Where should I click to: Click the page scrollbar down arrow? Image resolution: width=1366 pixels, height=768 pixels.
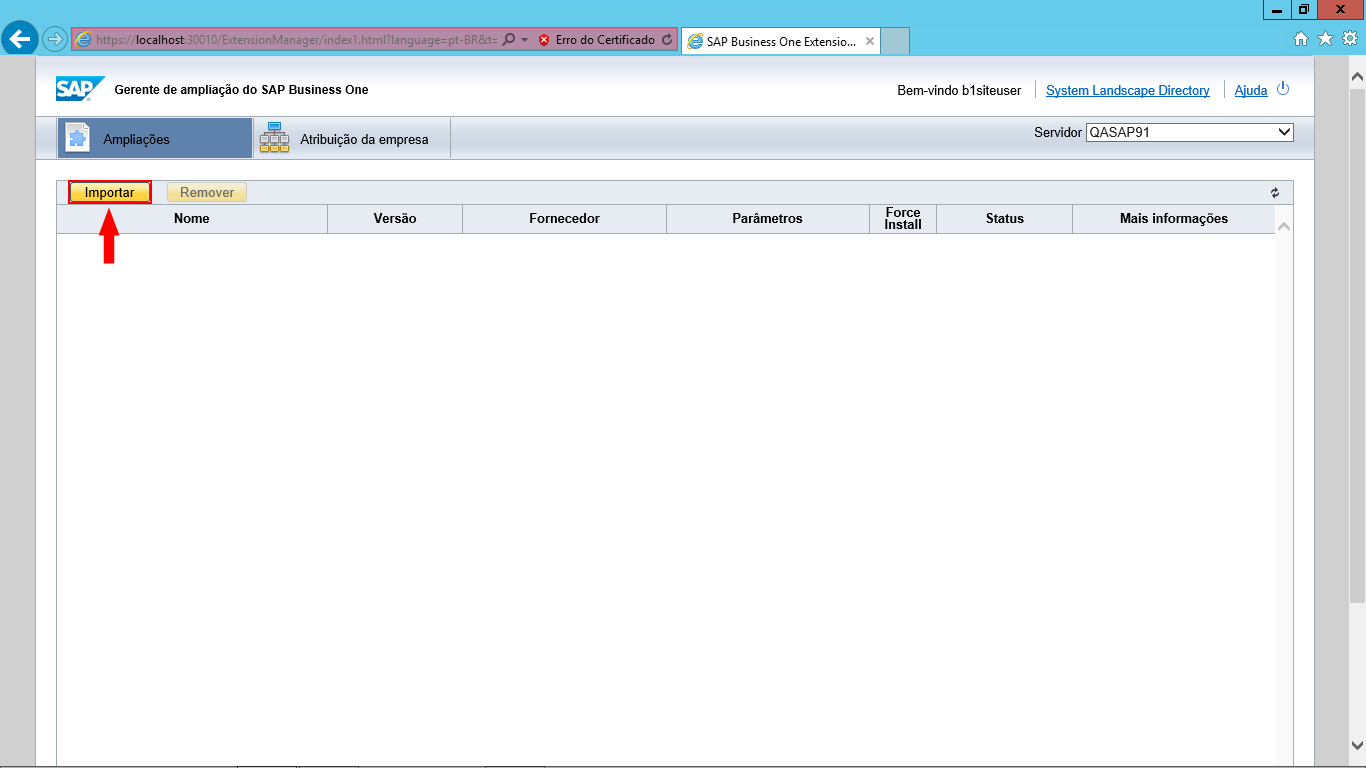click(1357, 745)
